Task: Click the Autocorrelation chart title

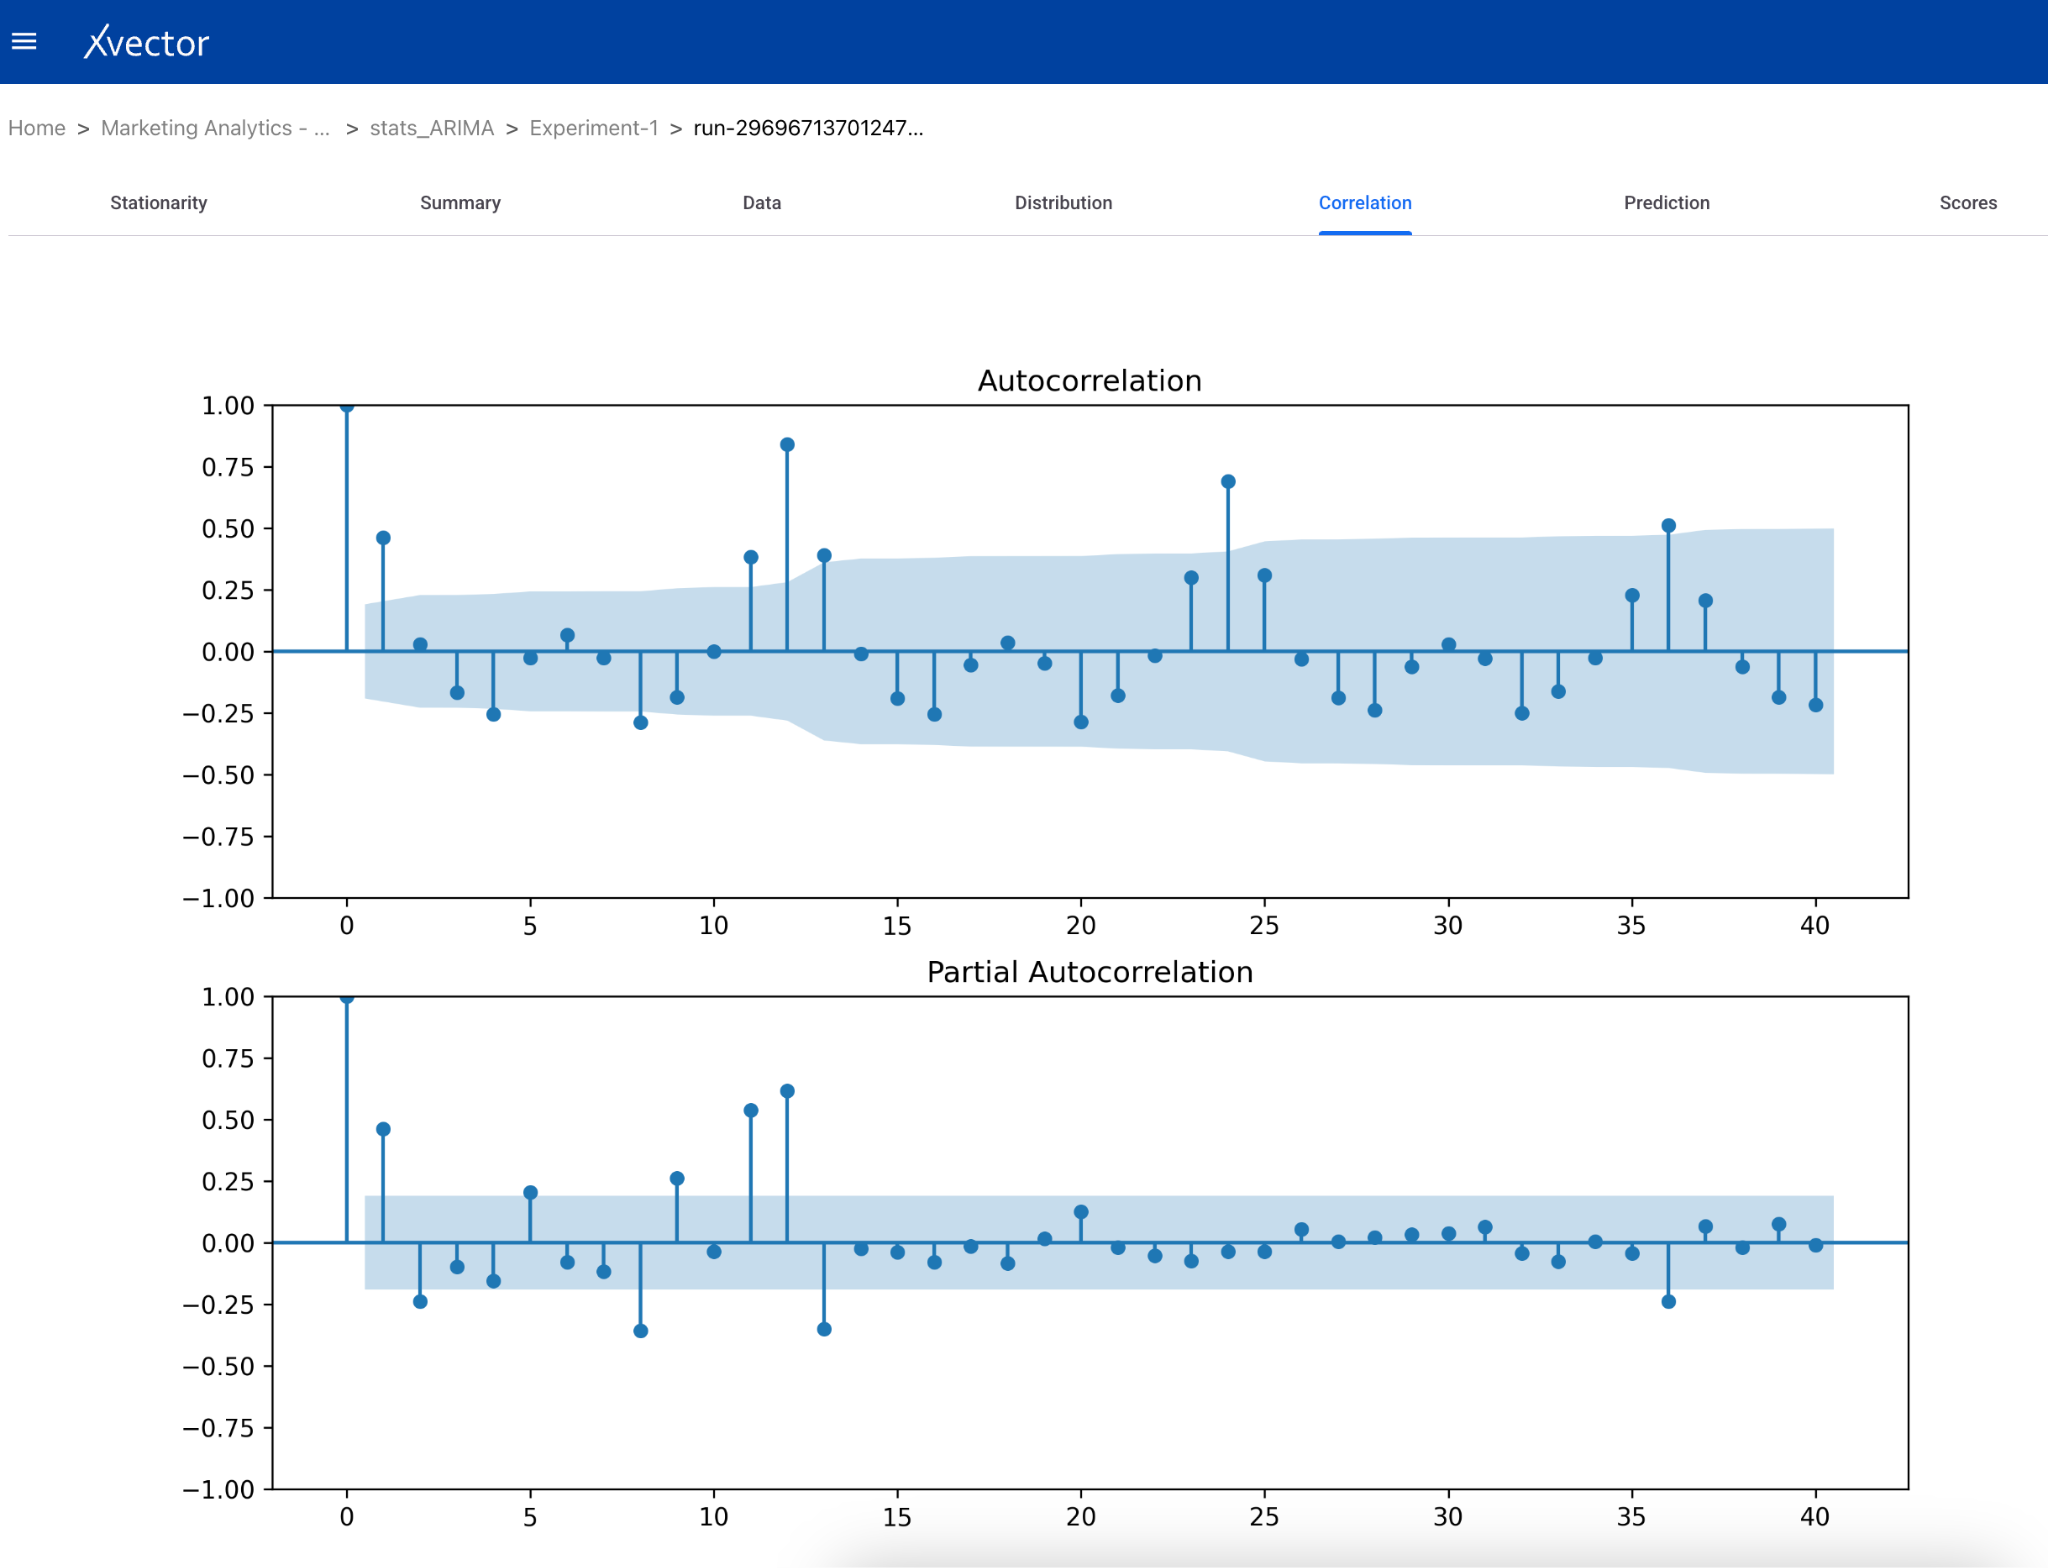Action: pos(1090,381)
